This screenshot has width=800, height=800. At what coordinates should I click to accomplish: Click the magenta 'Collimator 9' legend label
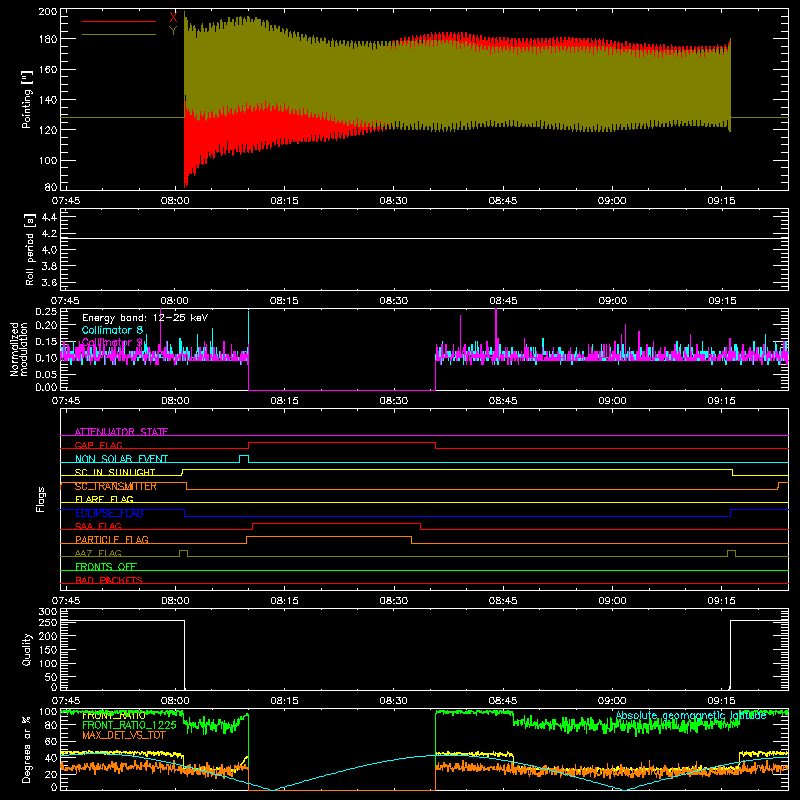click(112, 342)
